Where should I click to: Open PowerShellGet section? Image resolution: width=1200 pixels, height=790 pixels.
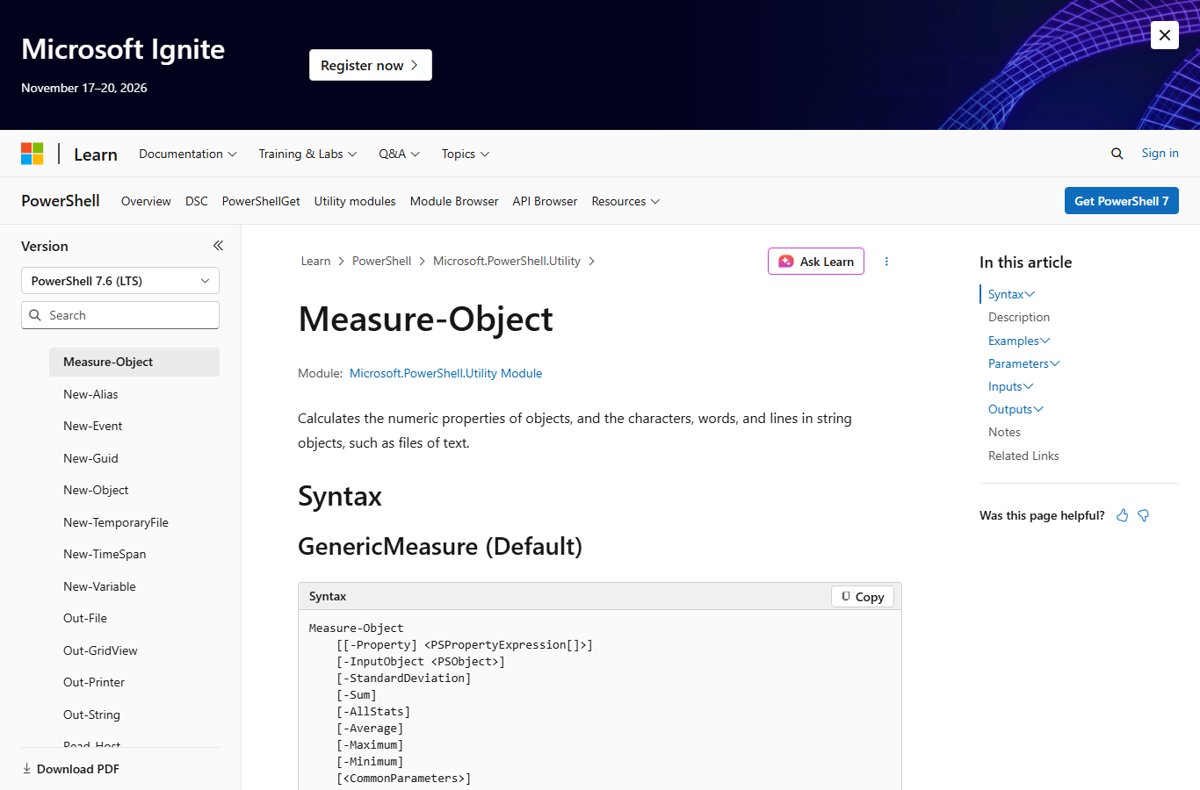[x=261, y=201]
